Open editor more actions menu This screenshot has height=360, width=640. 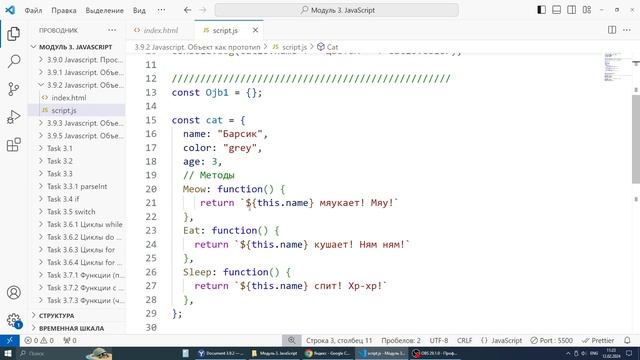[x=627, y=30]
